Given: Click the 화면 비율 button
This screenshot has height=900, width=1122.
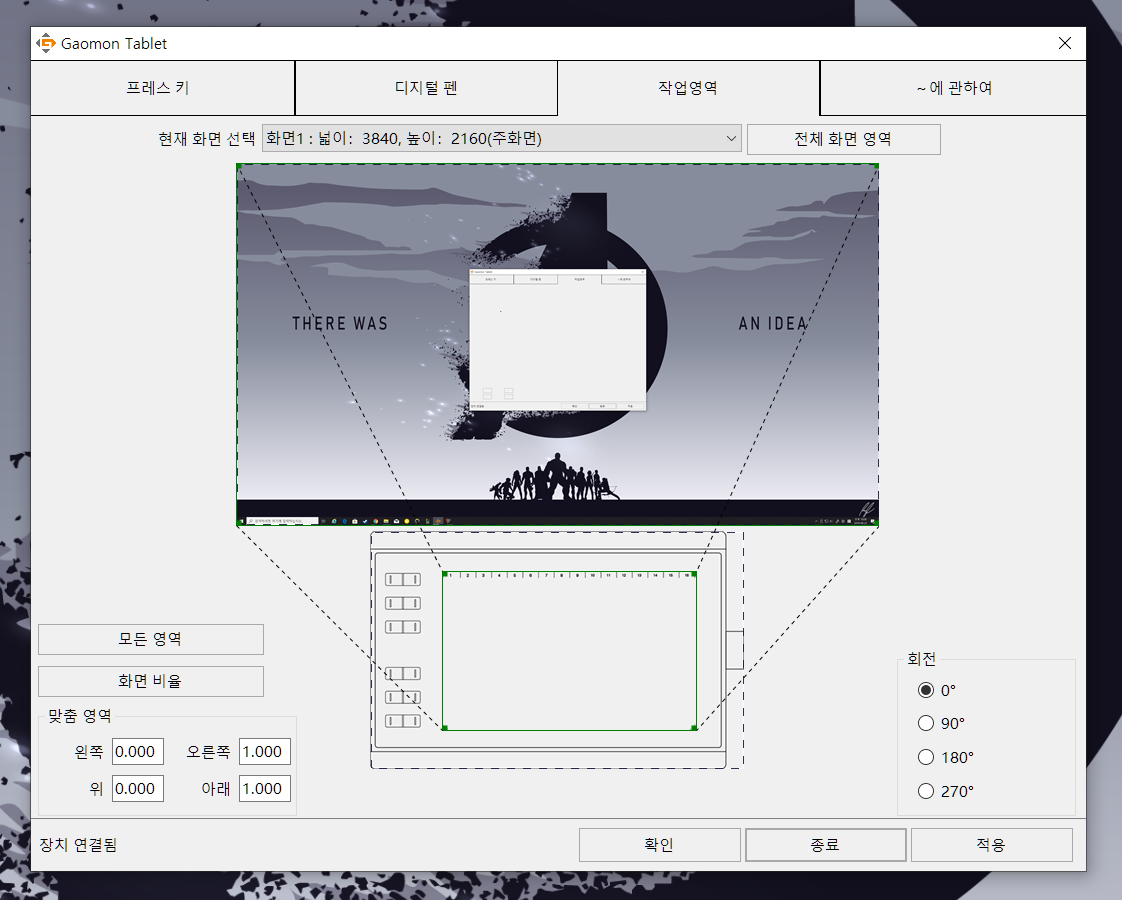Looking at the screenshot, I should coord(151,681).
